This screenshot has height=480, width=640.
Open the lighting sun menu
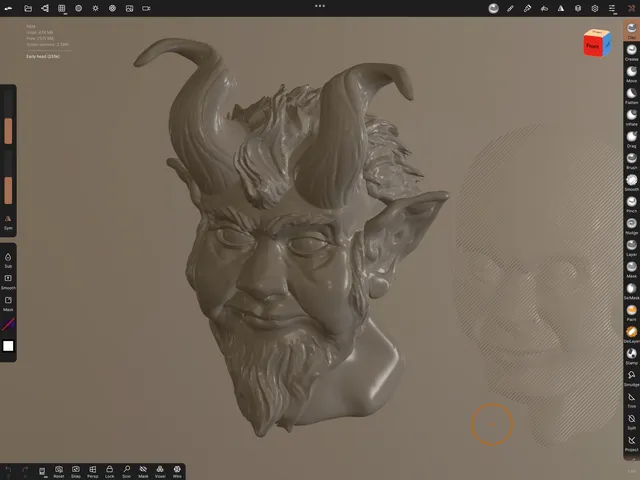[96, 8]
